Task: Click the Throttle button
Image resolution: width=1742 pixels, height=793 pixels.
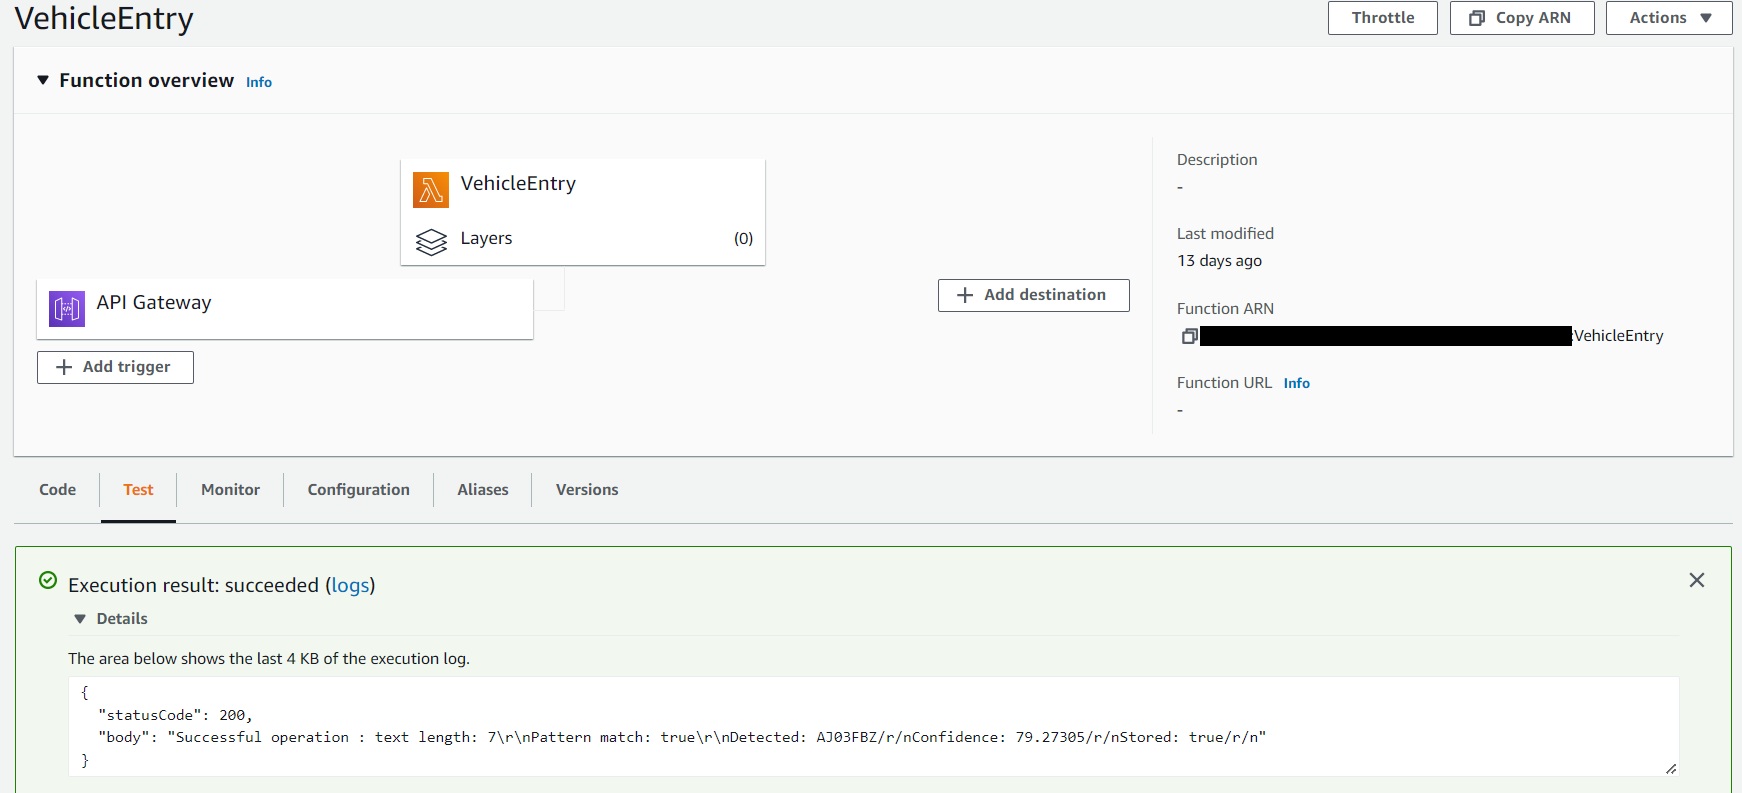Action: (x=1382, y=18)
